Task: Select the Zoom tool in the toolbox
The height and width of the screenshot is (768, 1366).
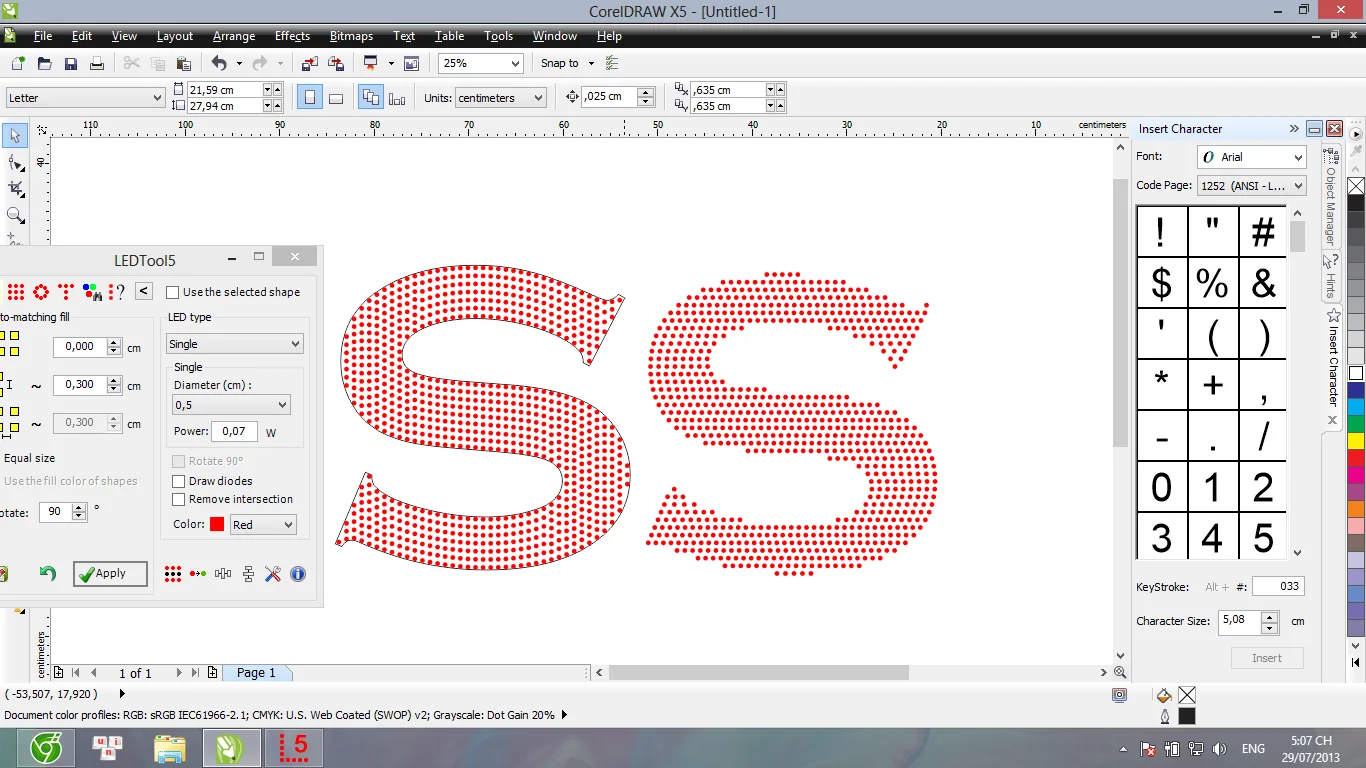Action: [15, 214]
